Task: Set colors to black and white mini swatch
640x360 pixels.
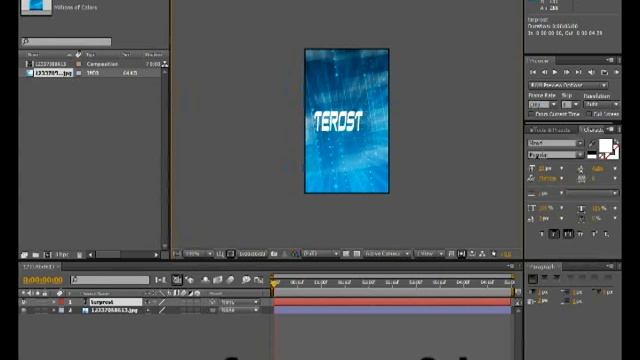Action: (592, 155)
